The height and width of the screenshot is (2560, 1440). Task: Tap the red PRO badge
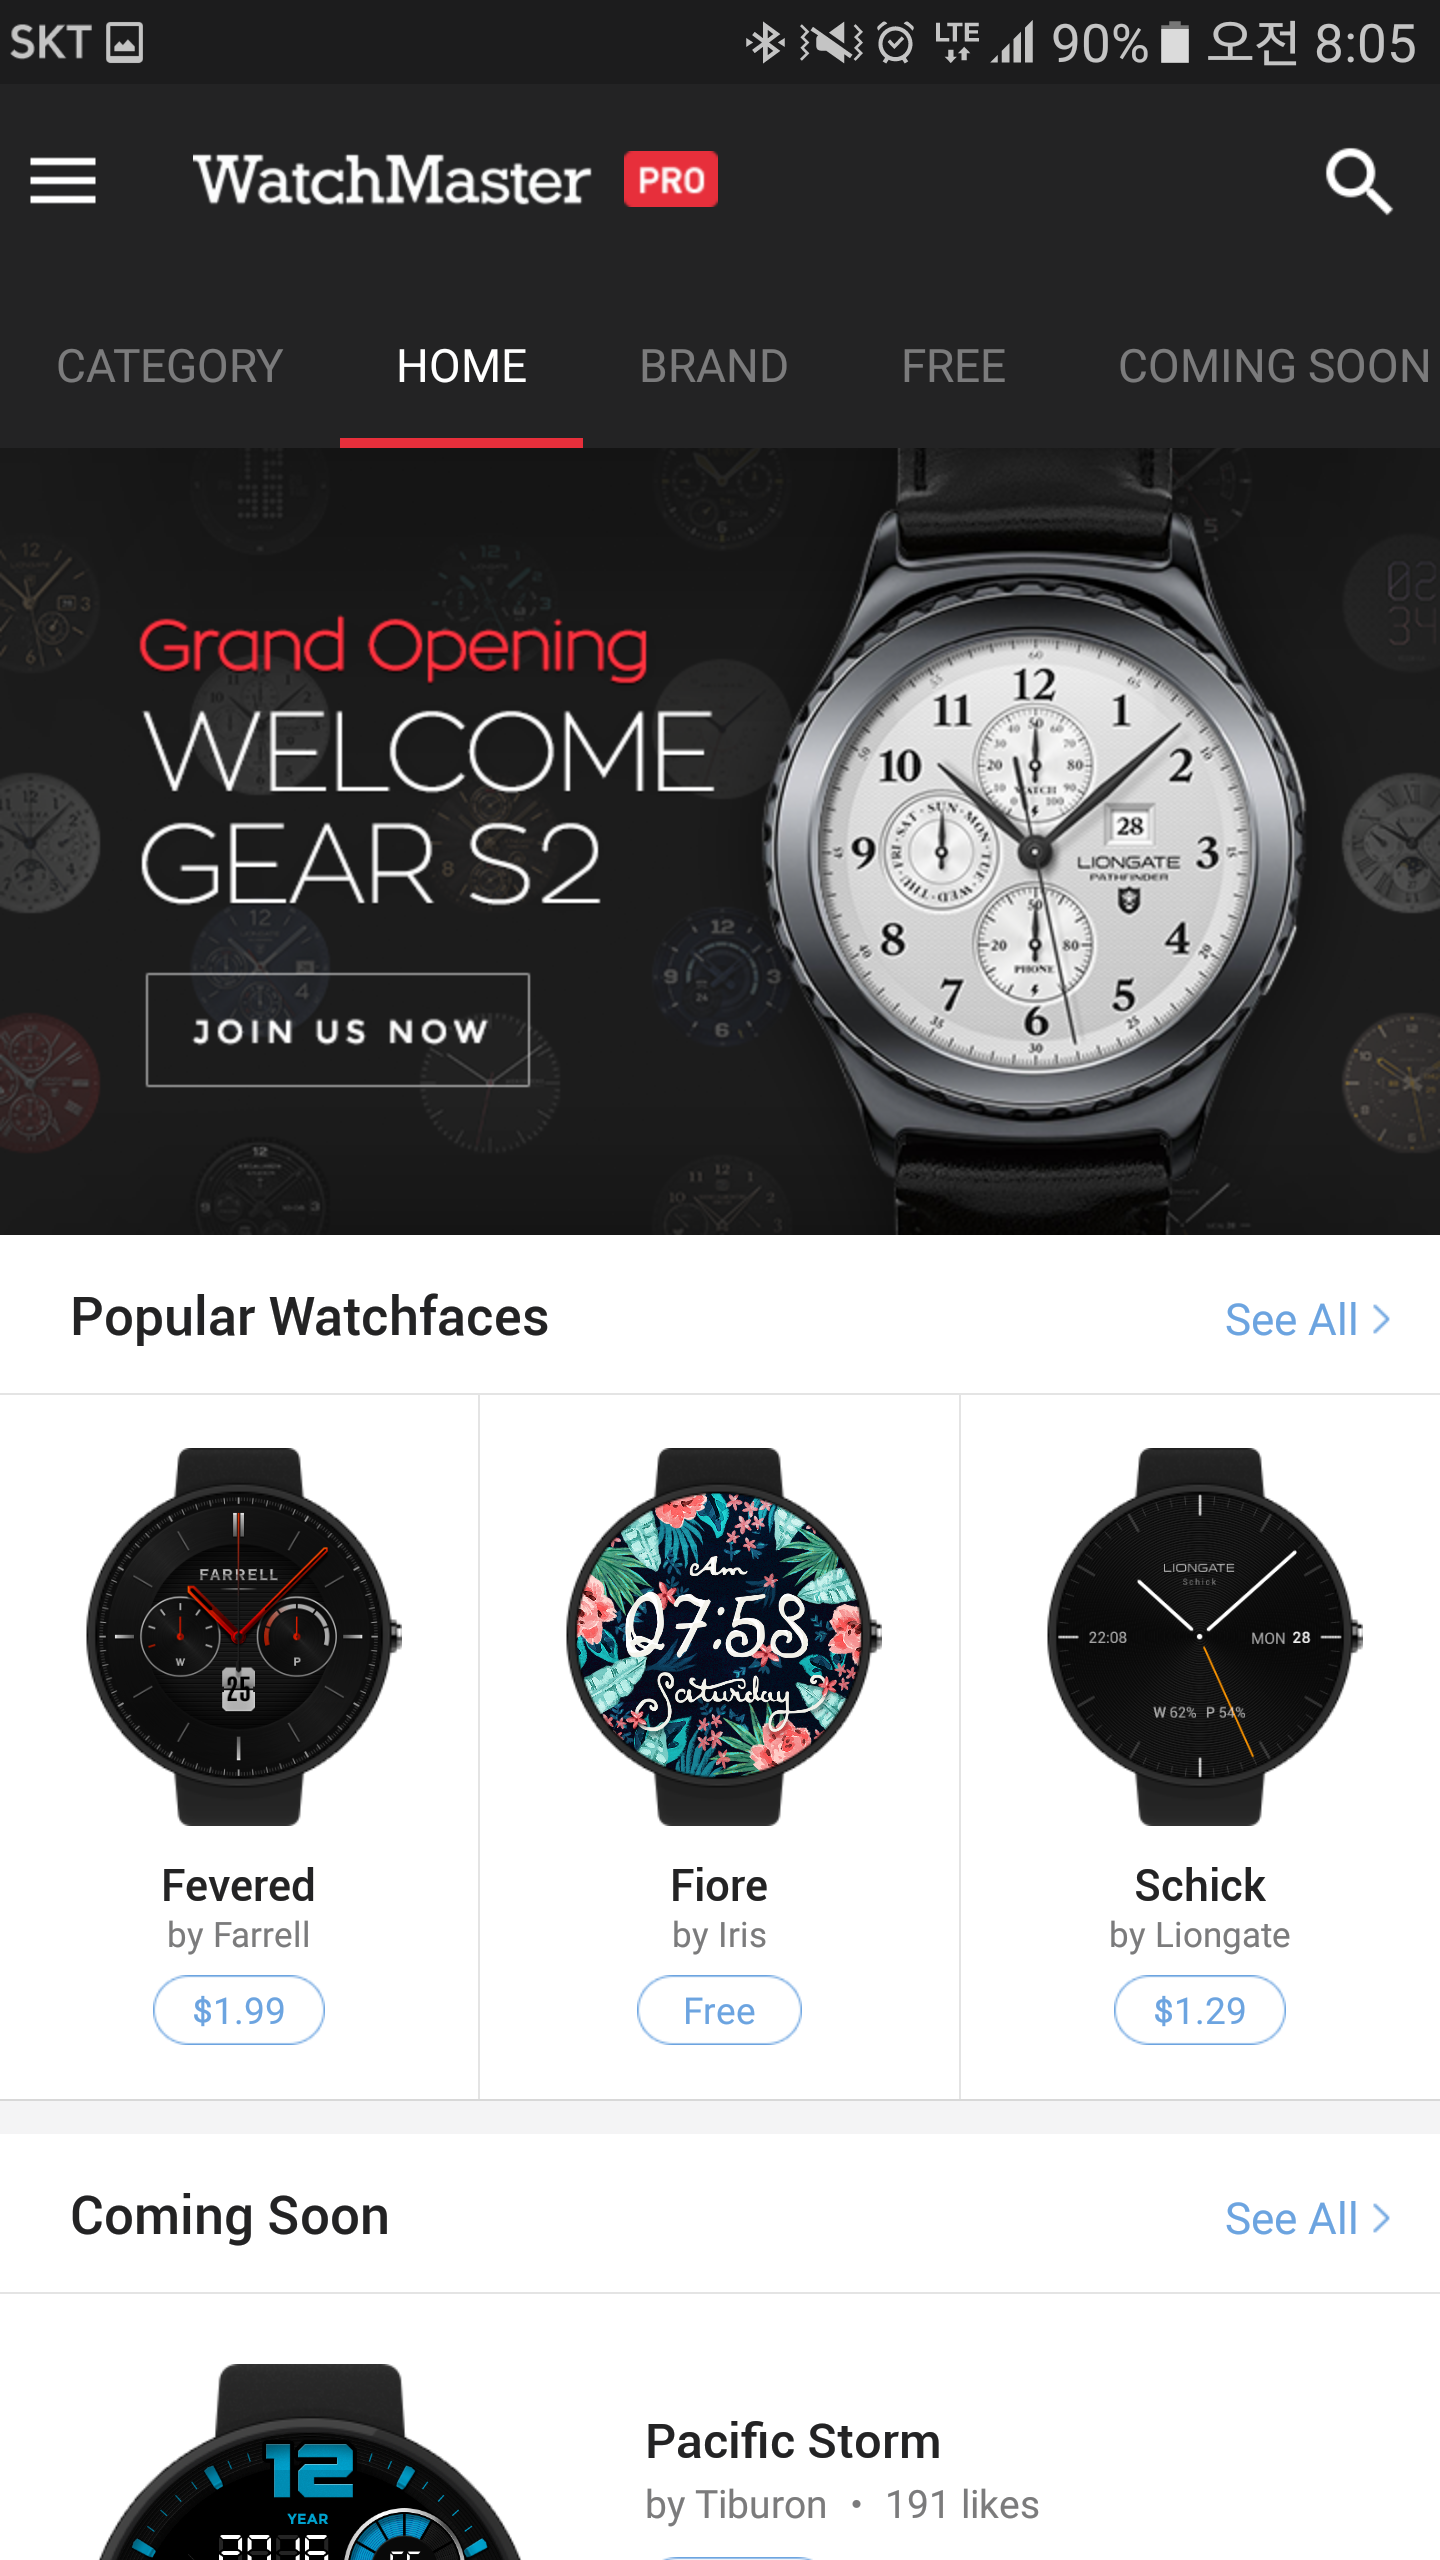click(671, 180)
